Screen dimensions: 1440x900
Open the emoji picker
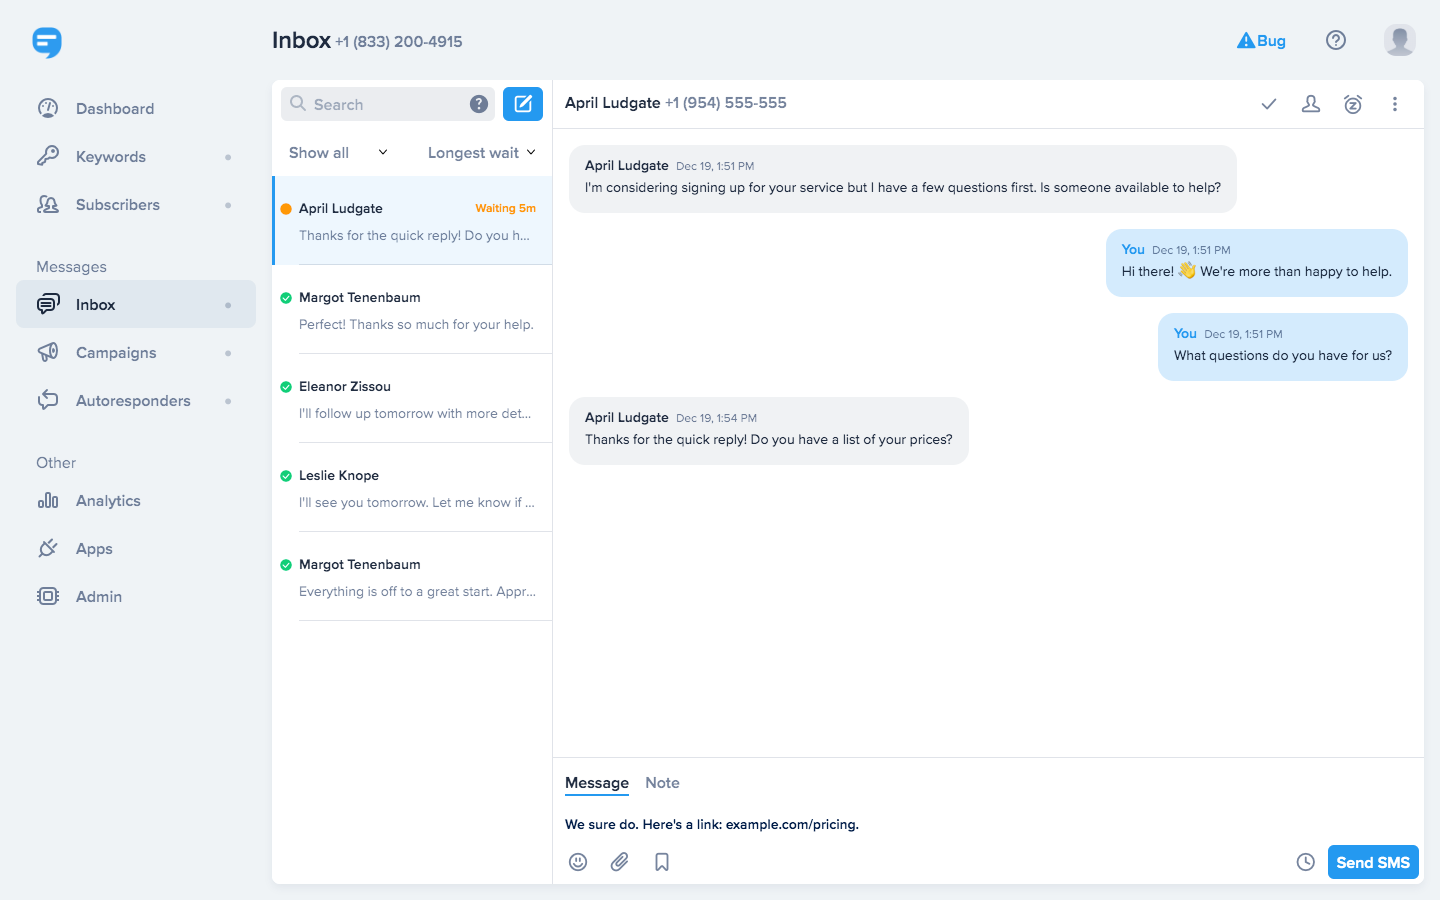pyautogui.click(x=578, y=862)
